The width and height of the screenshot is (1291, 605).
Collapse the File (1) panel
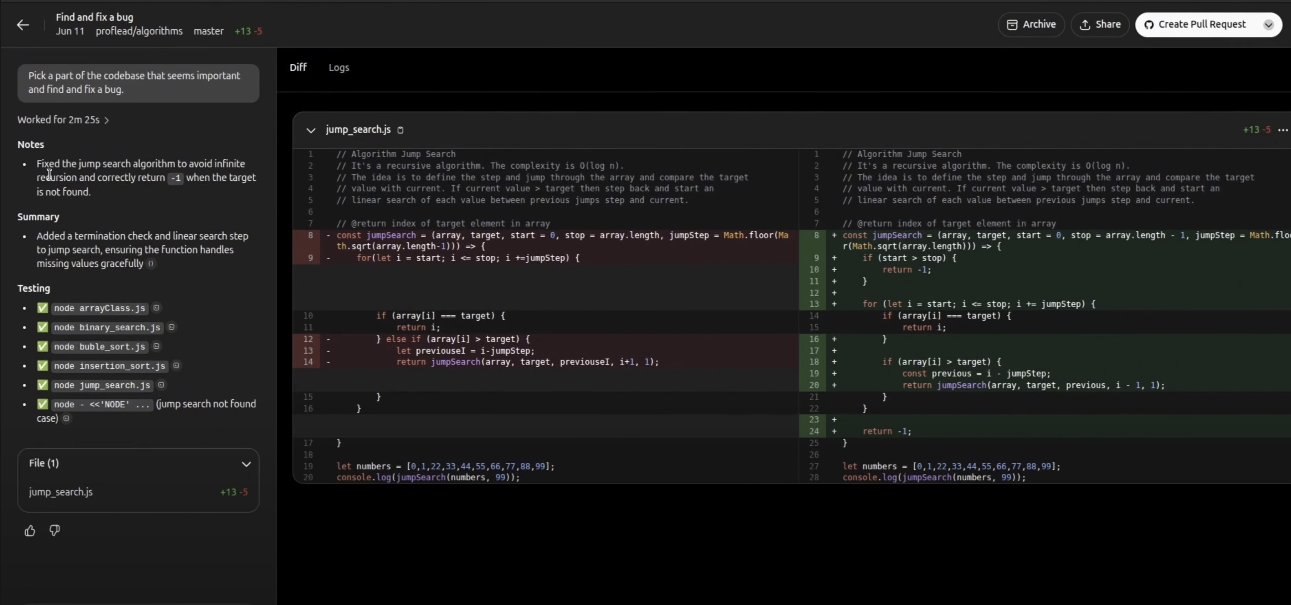(246, 464)
